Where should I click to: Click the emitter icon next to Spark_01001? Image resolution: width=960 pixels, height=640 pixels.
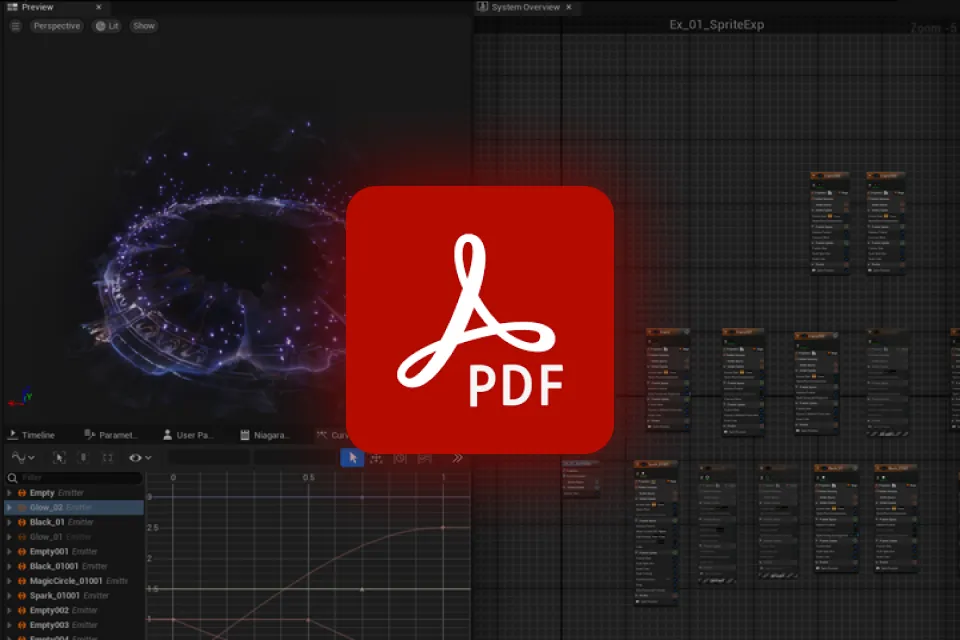click(x=22, y=596)
